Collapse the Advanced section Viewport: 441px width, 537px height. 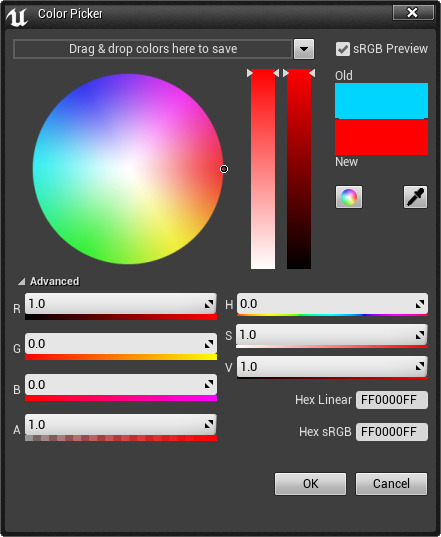(x=22, y=282)
